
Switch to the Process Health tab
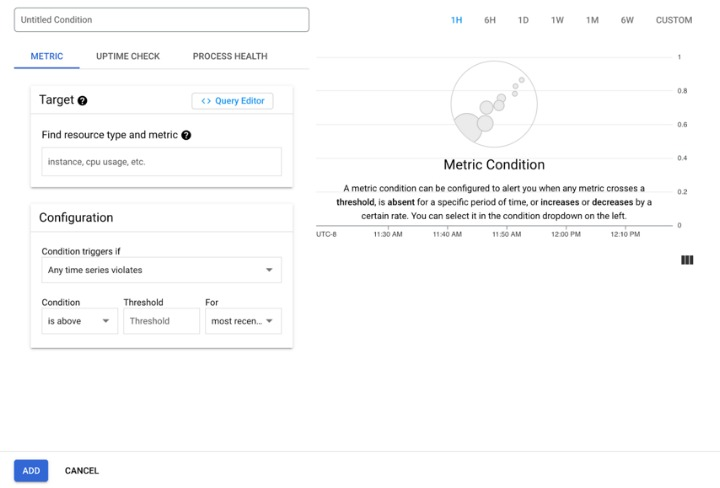pyautogui.click(x=230, y=56)
